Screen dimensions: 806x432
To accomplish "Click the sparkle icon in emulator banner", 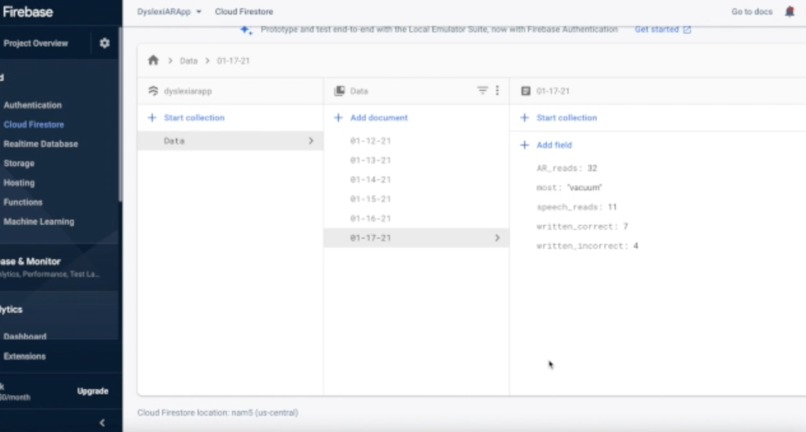I will point(246,30).
